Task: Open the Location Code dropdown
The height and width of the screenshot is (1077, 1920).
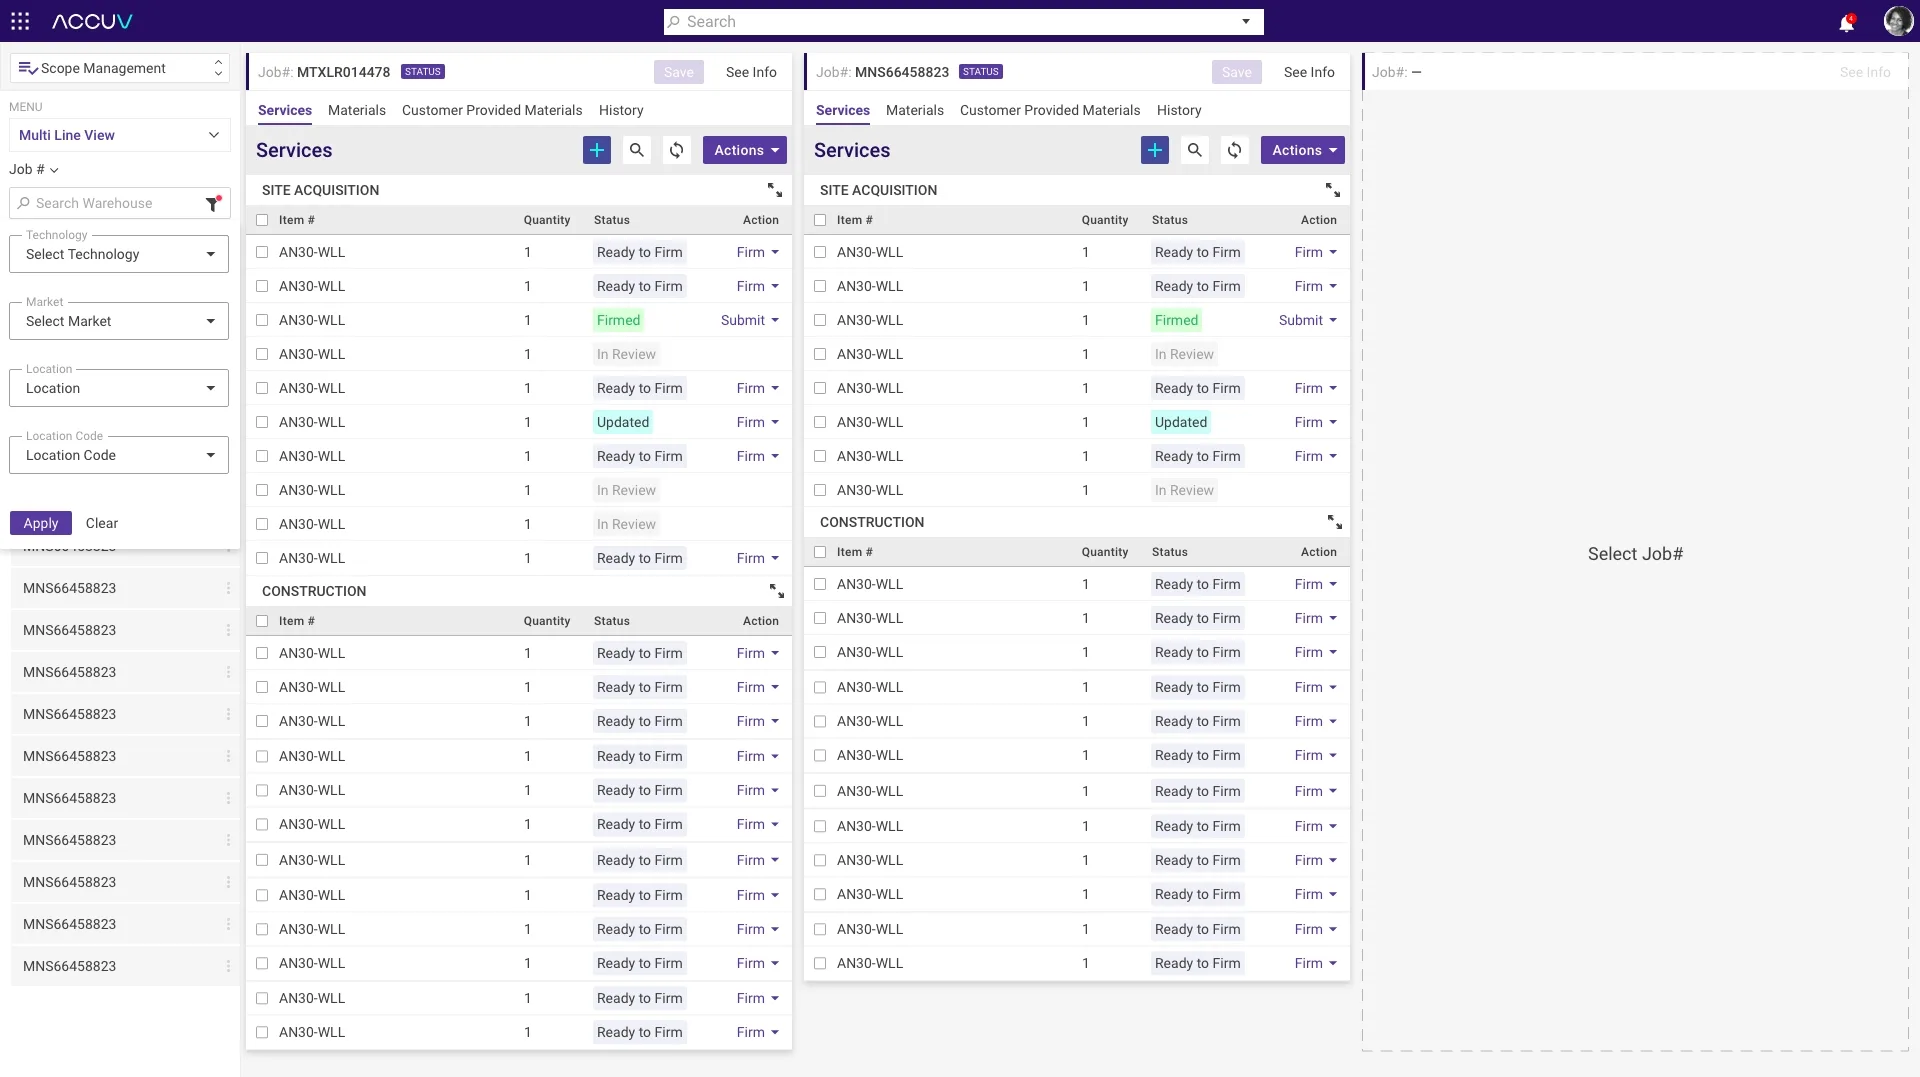Action: (119, 455)
